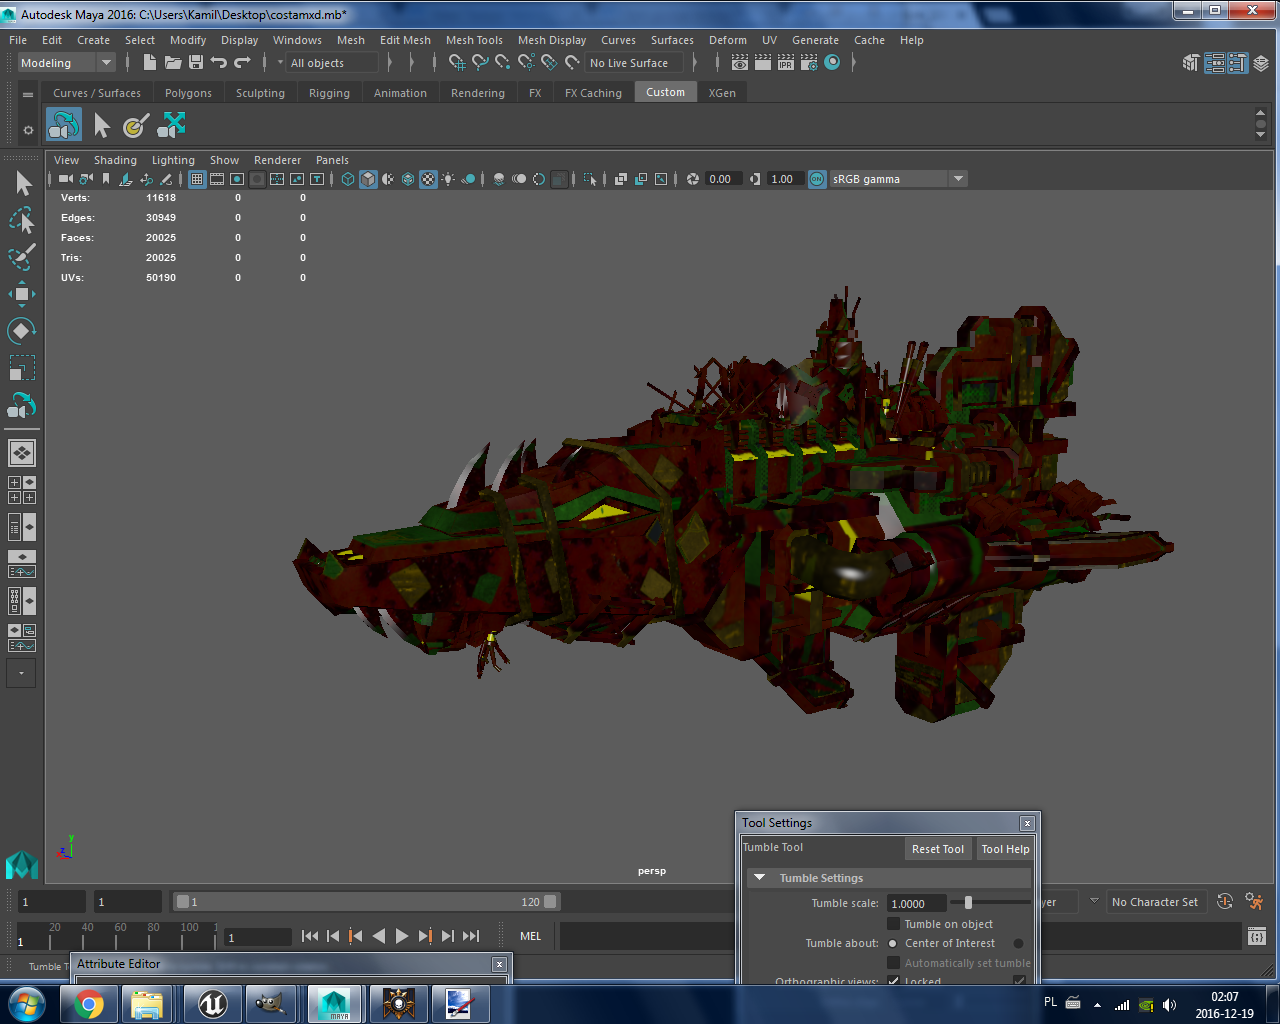Pick the Scale tool from the toolbox
The height and width of the screenshot is (1024, 1280).
[x=22, y=368]
